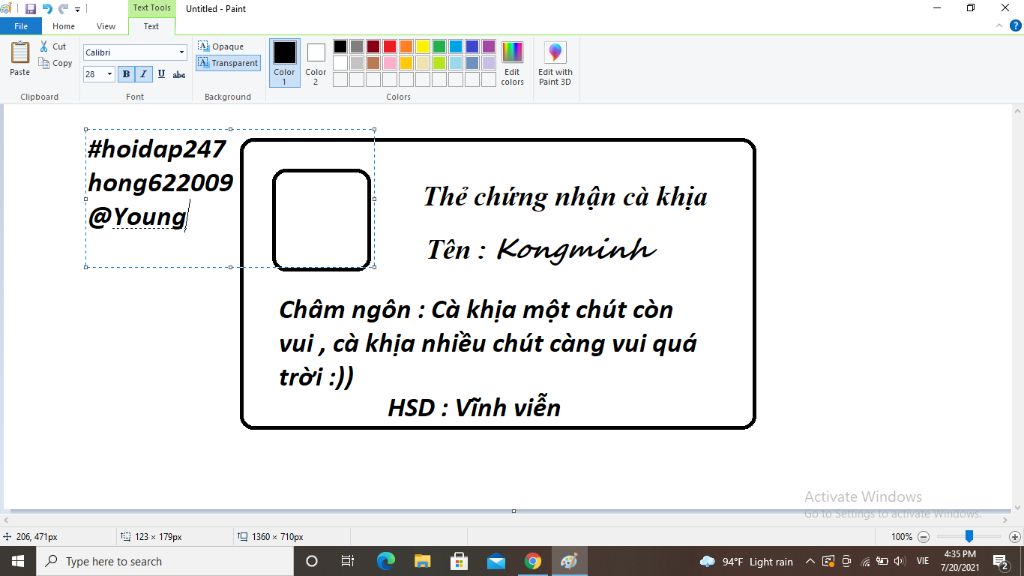
Task: Select the Color 2 background box
Action: [315, 63]
